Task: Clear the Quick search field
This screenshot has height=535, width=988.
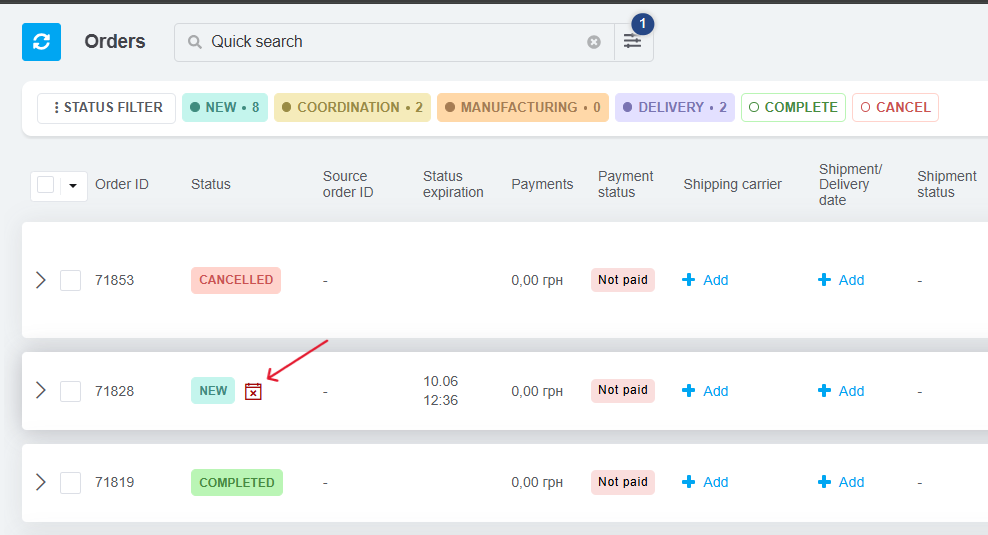Action: coord(594,42)
